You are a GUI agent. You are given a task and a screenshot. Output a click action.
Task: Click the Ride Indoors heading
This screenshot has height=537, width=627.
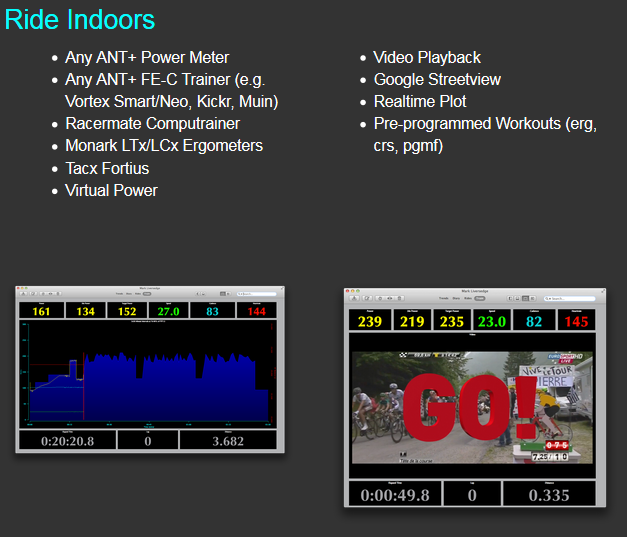click(80, 19)
